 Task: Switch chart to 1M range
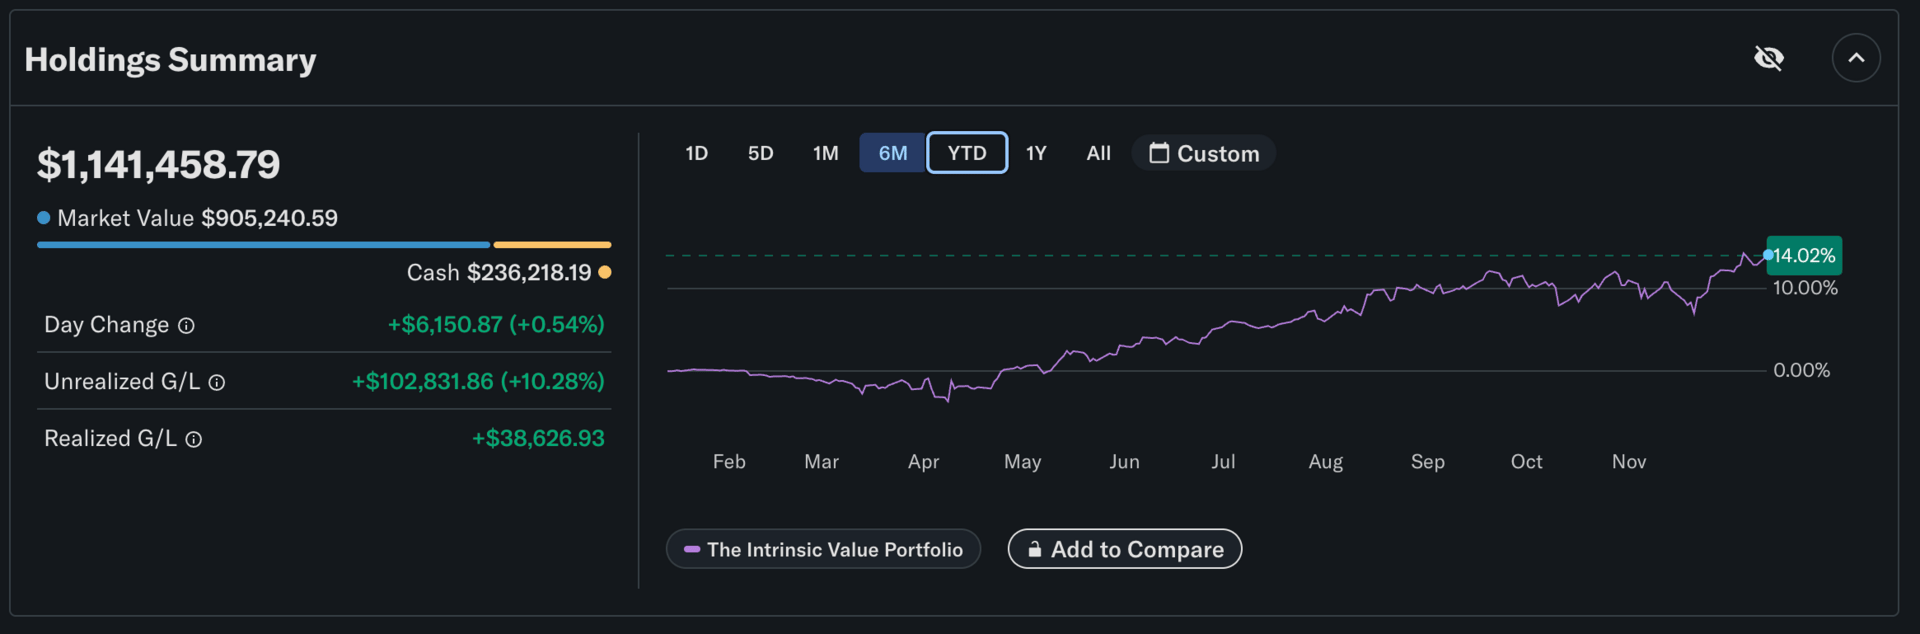[825, 153]
